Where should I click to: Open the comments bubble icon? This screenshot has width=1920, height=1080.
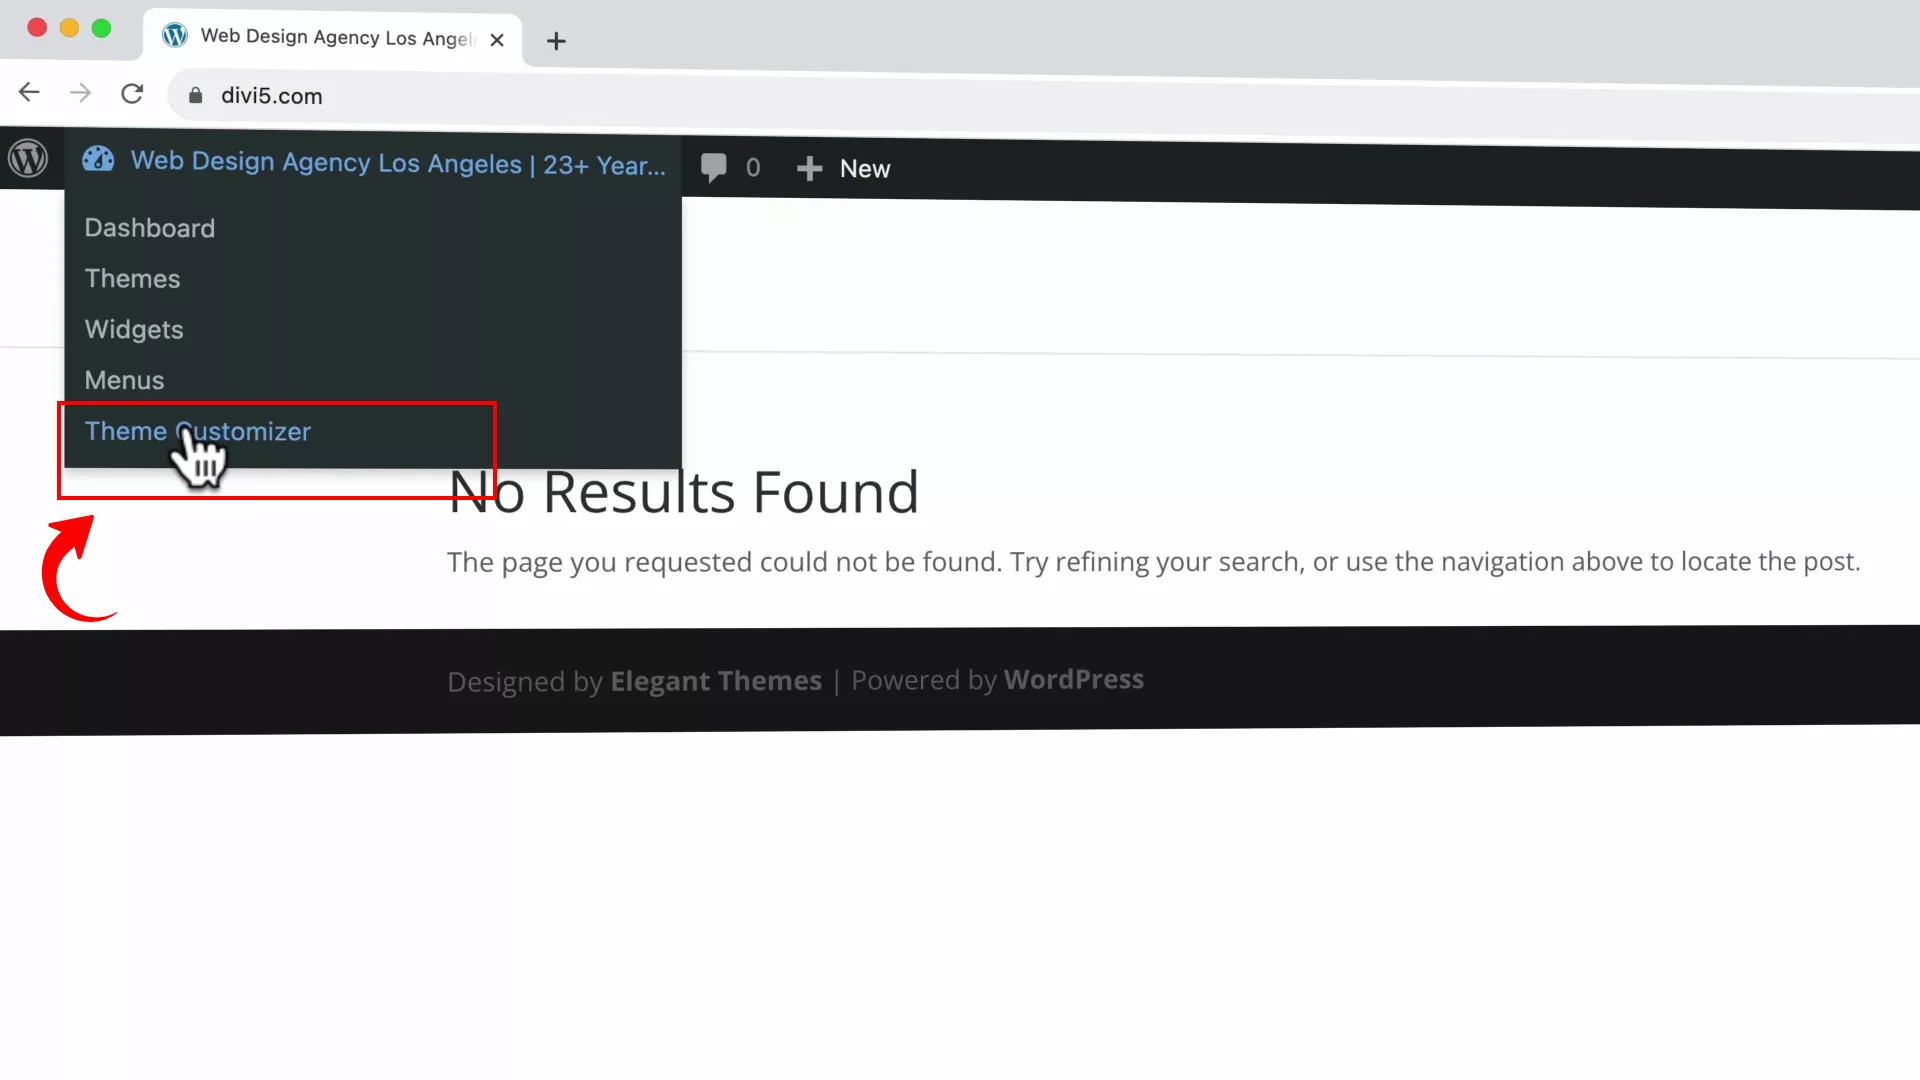714,167
